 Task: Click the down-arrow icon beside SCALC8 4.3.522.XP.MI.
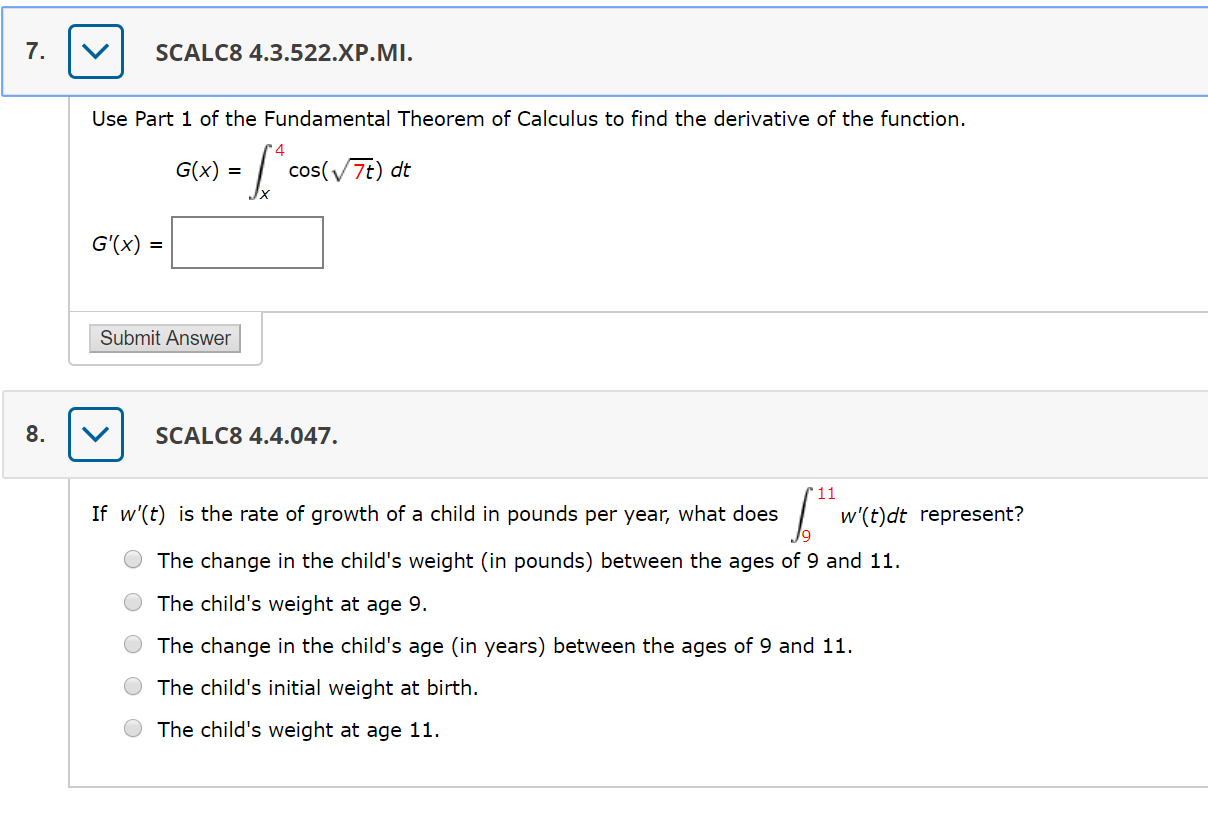point(95,51)
